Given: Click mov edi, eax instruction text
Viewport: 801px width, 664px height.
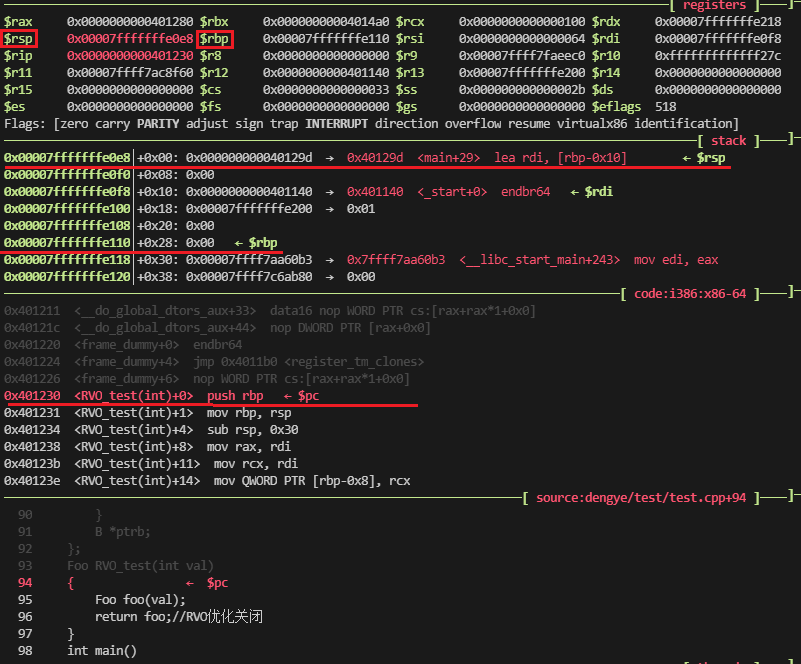Looking at the screenshot, I should click(676, 259).
